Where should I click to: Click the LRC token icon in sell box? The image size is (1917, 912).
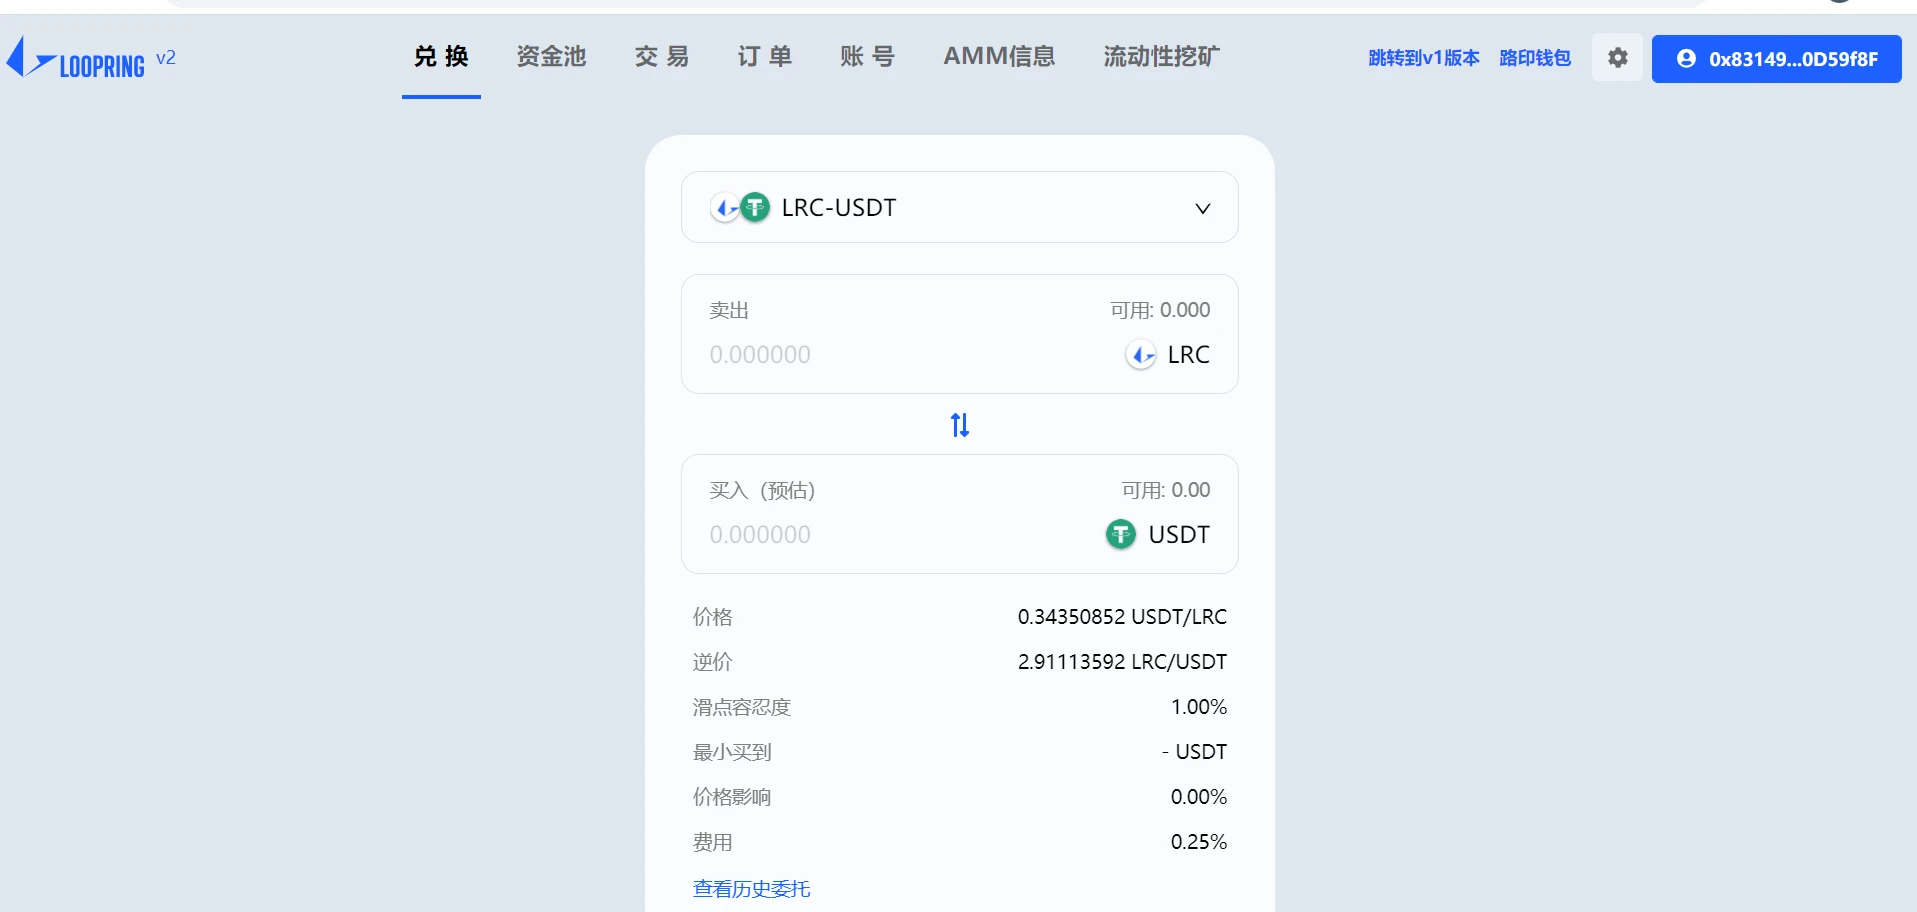click(x=1141, y=354)
